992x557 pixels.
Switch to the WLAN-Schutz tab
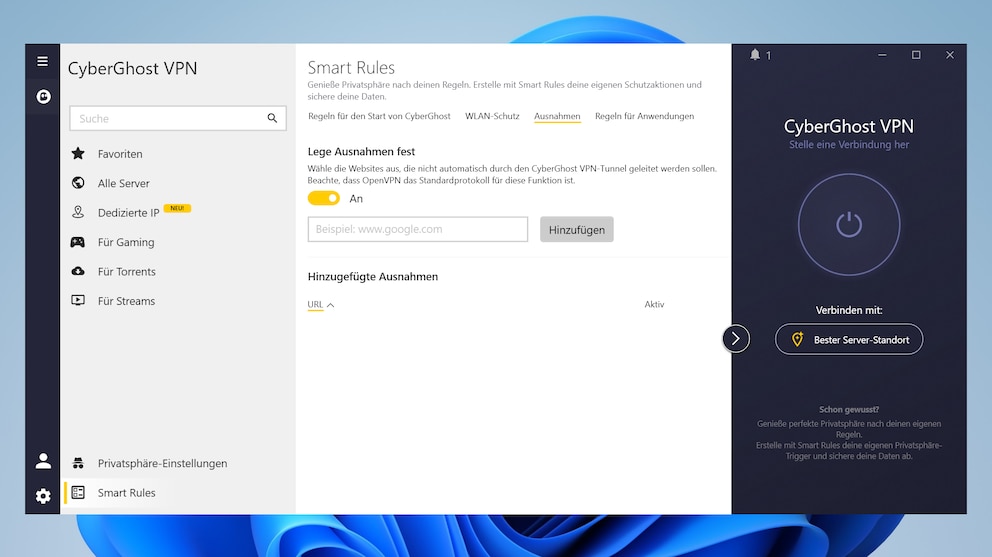[492, 116]
